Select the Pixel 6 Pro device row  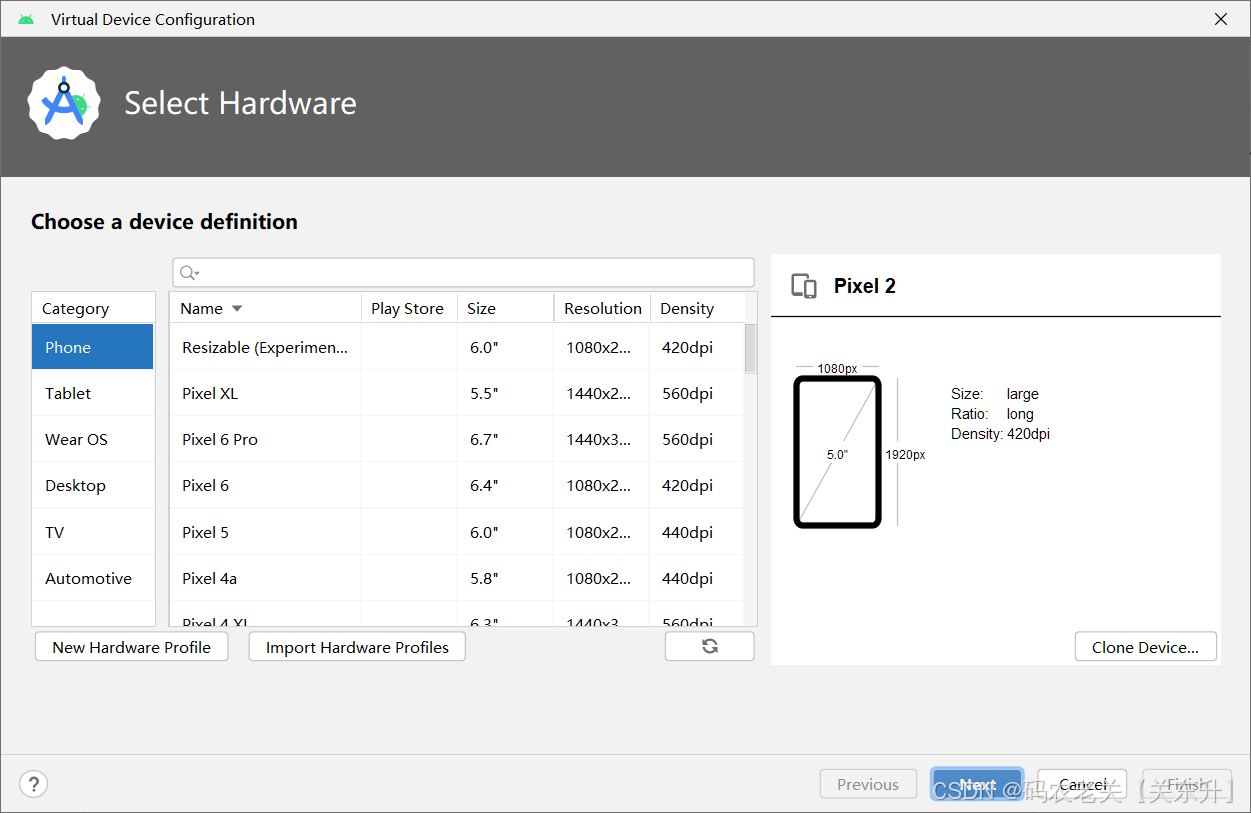point(457,439)
